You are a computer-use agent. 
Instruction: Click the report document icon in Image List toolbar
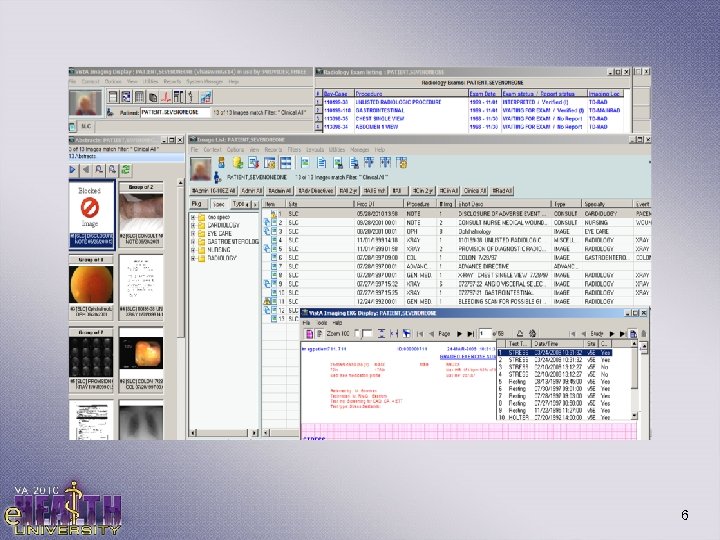coord(321,163)
